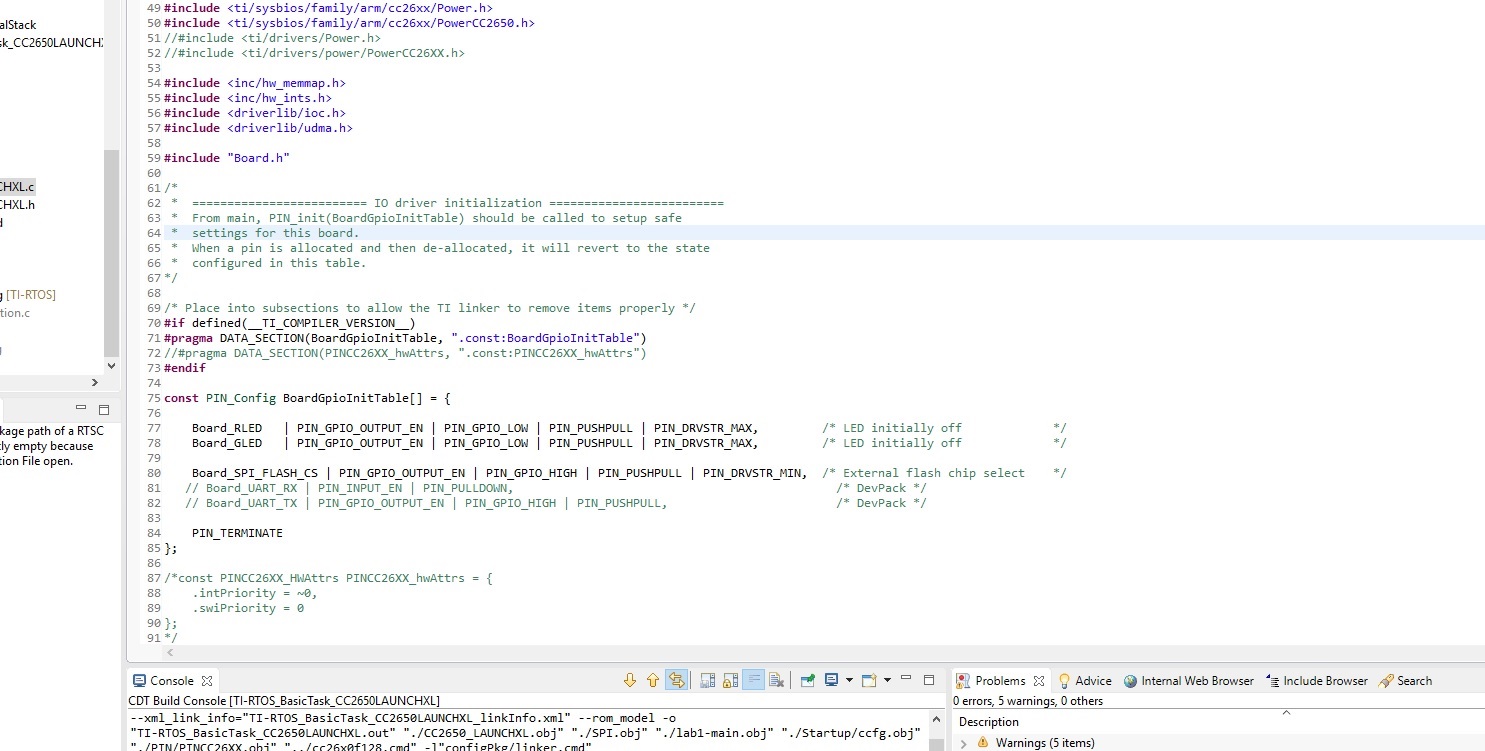Switch to the Problems tab
The image size is (1485, 751).
[1000, 681]
